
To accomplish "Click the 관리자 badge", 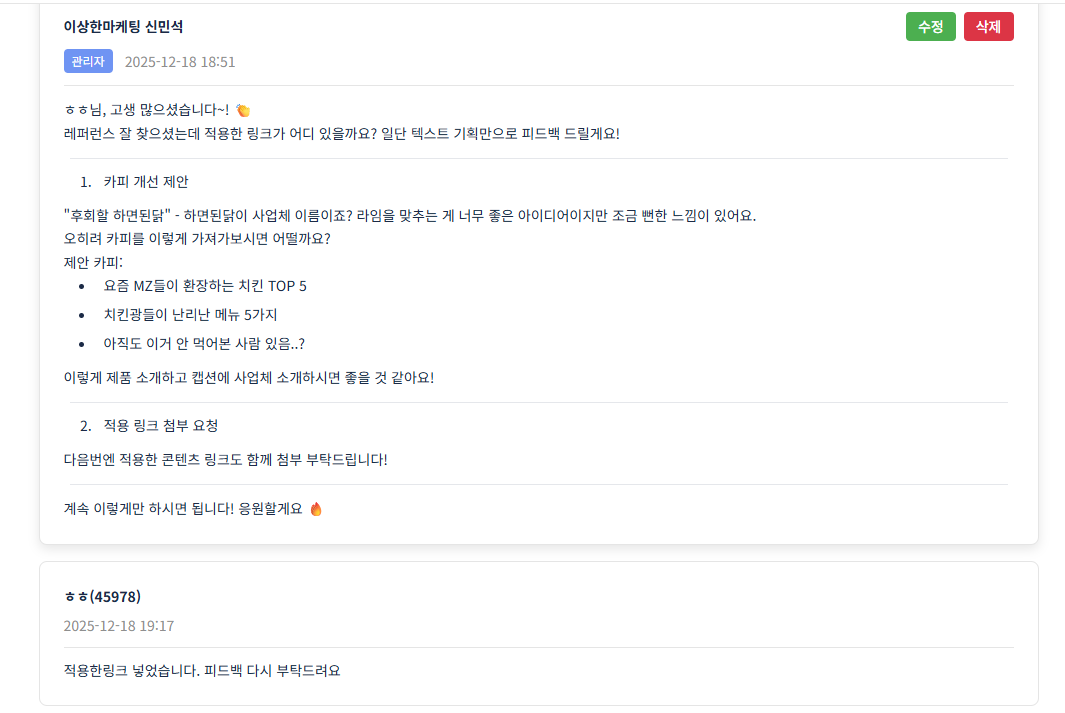I will [88, 62].
